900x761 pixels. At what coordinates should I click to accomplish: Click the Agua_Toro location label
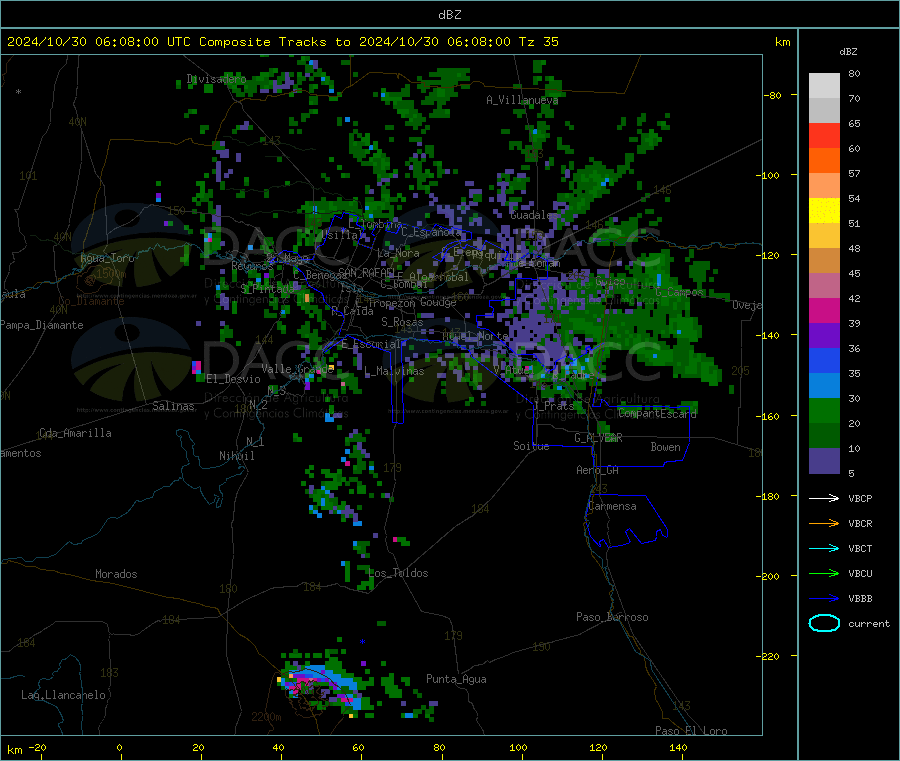pos(107,258)
